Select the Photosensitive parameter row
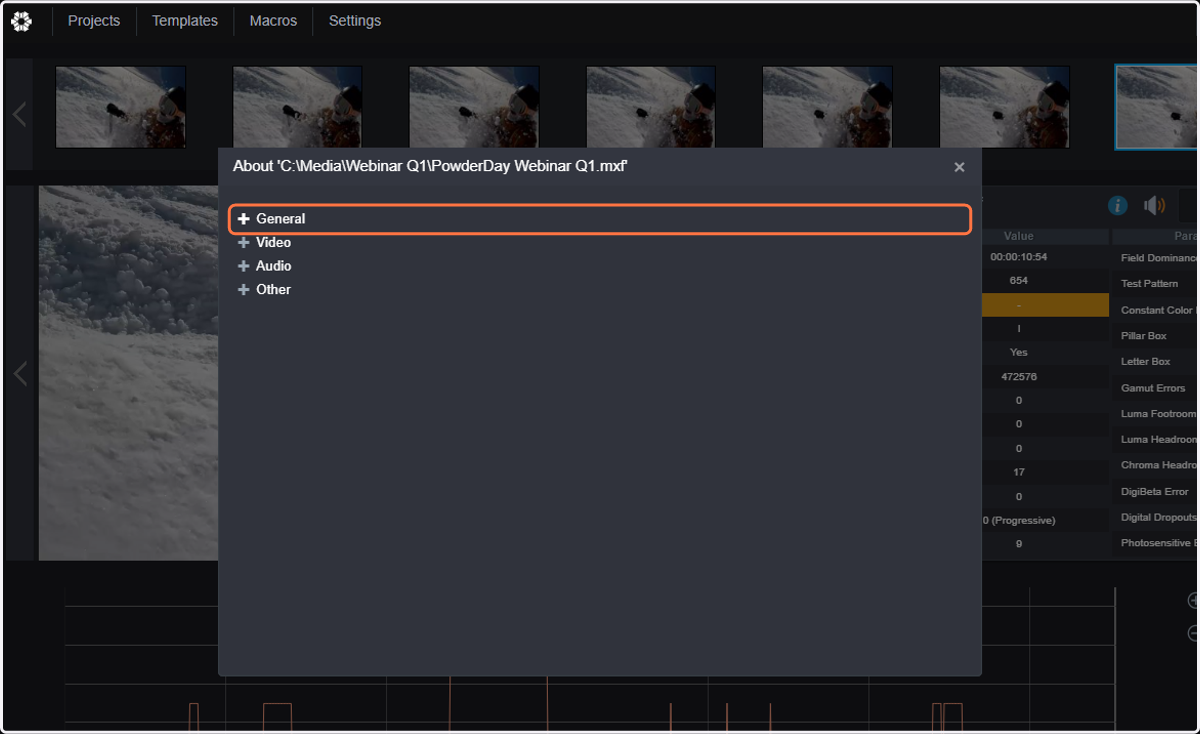Screen dimensions: 1200x734 (x=1156, y=544)
